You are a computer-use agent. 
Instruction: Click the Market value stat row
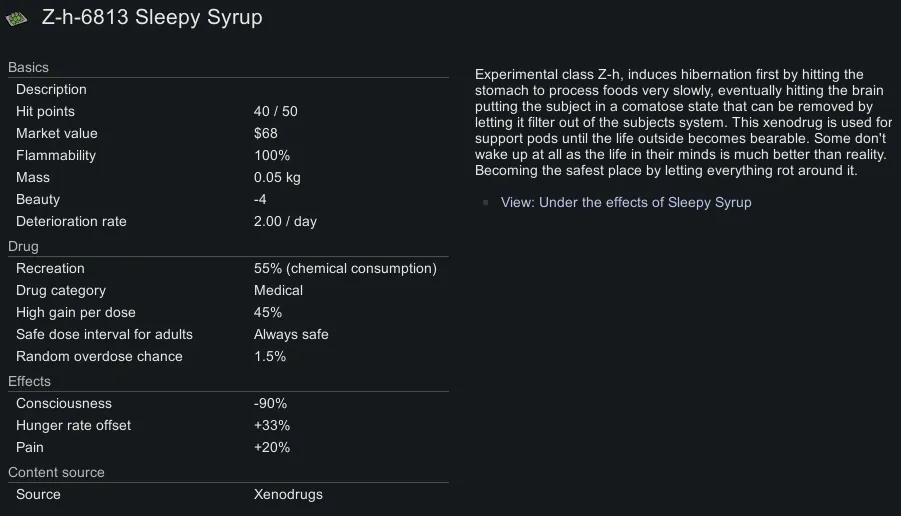228,134
